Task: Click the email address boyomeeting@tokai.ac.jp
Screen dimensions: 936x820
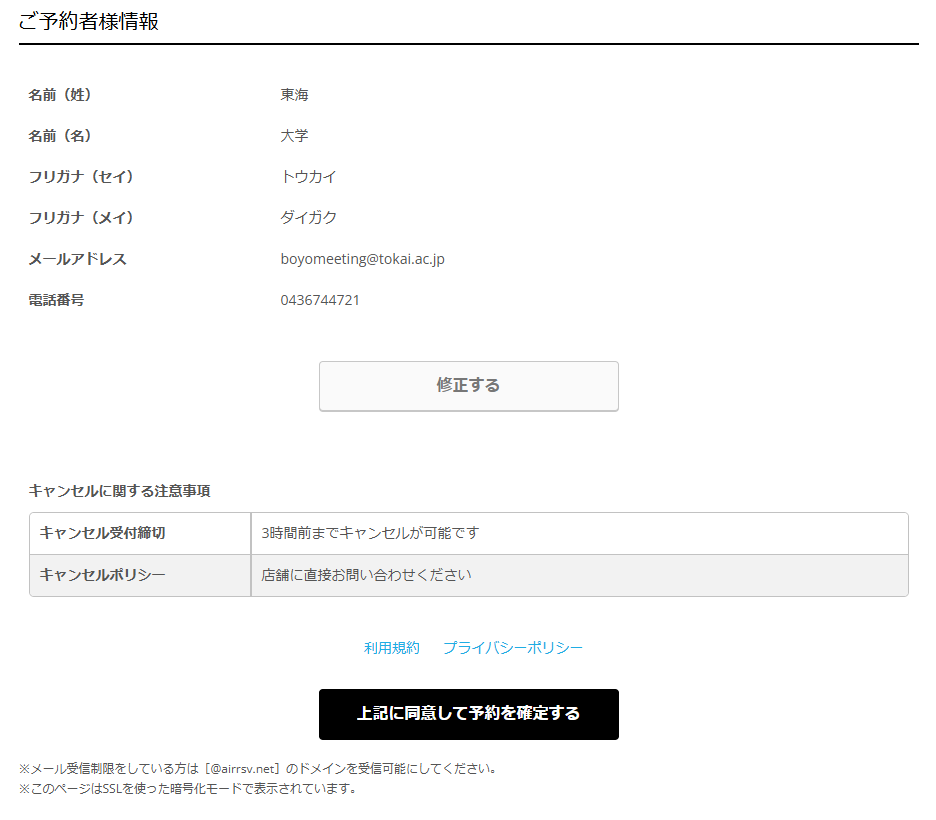Action: tap(362, 259)
